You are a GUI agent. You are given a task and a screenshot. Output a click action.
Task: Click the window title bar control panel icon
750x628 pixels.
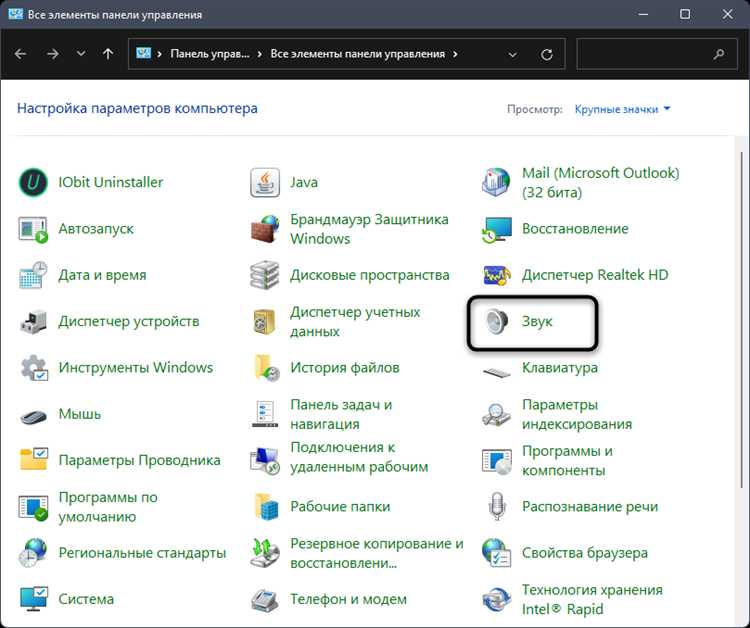click(15, 14)
